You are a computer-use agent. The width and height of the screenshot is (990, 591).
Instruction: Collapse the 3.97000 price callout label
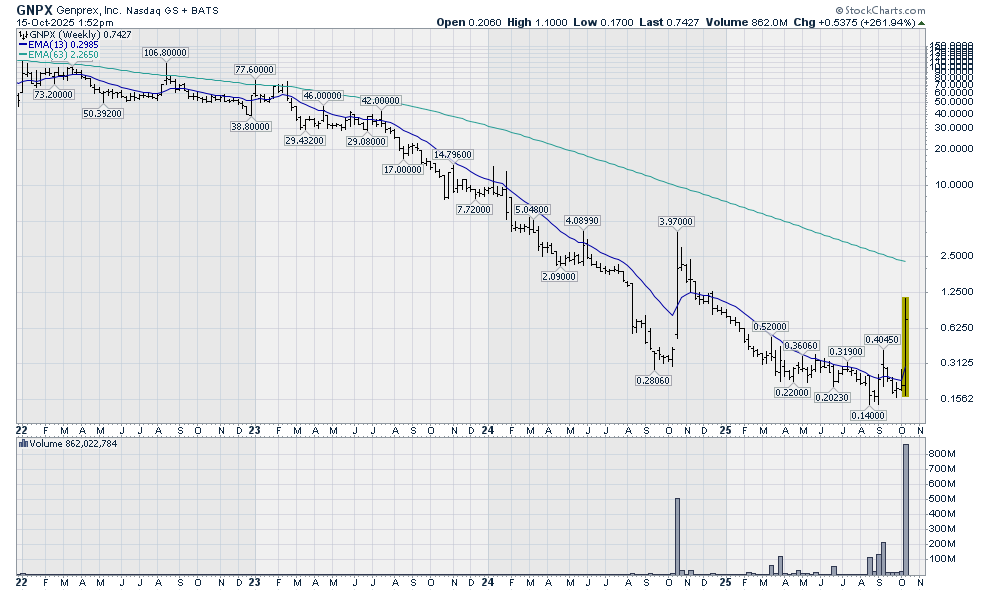[x=674, y=221]
